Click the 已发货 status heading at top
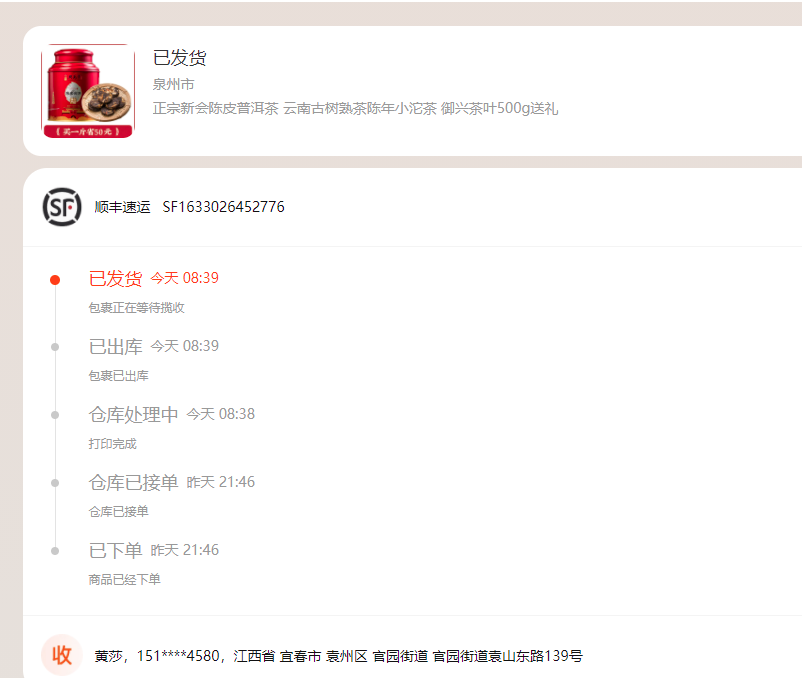 click(x=180, y=58)
